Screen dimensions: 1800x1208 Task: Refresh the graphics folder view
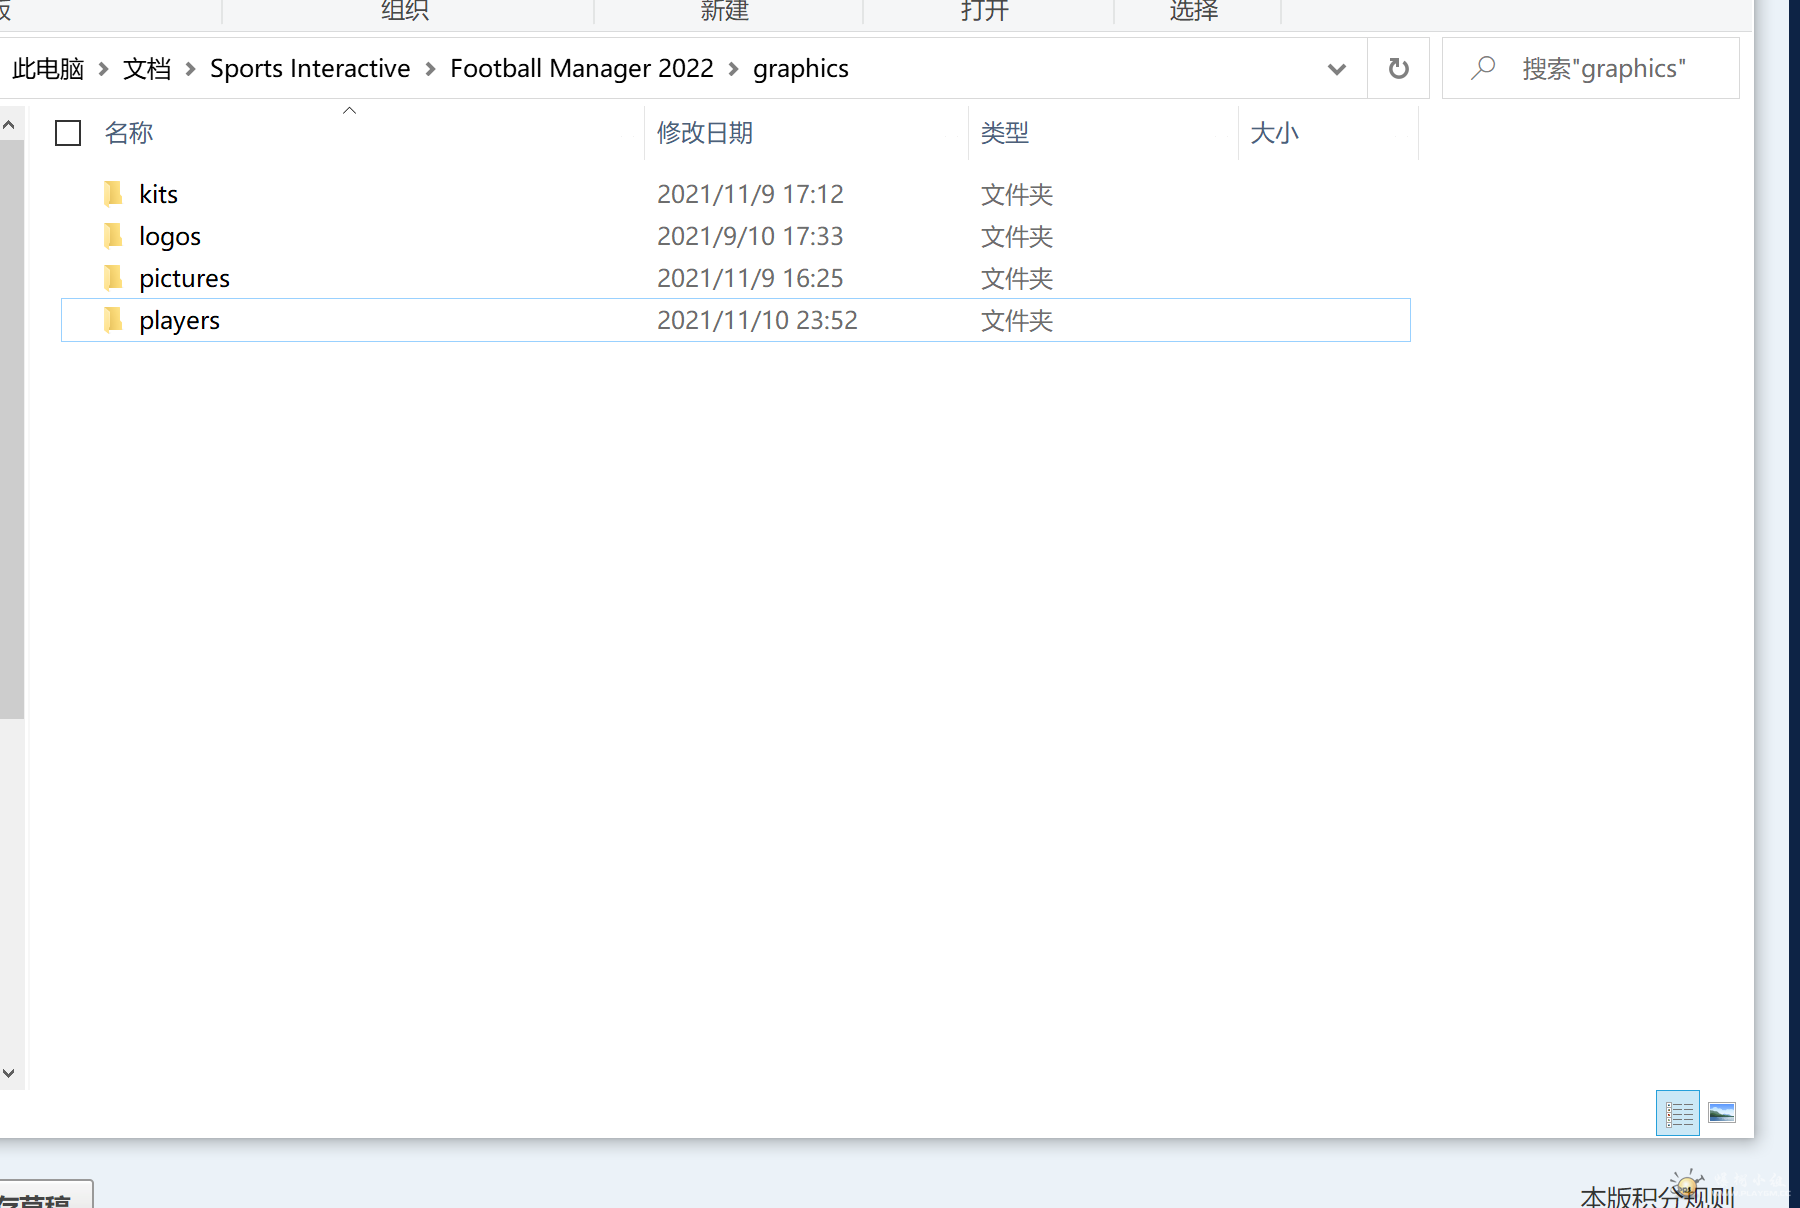coord(1398,68)
